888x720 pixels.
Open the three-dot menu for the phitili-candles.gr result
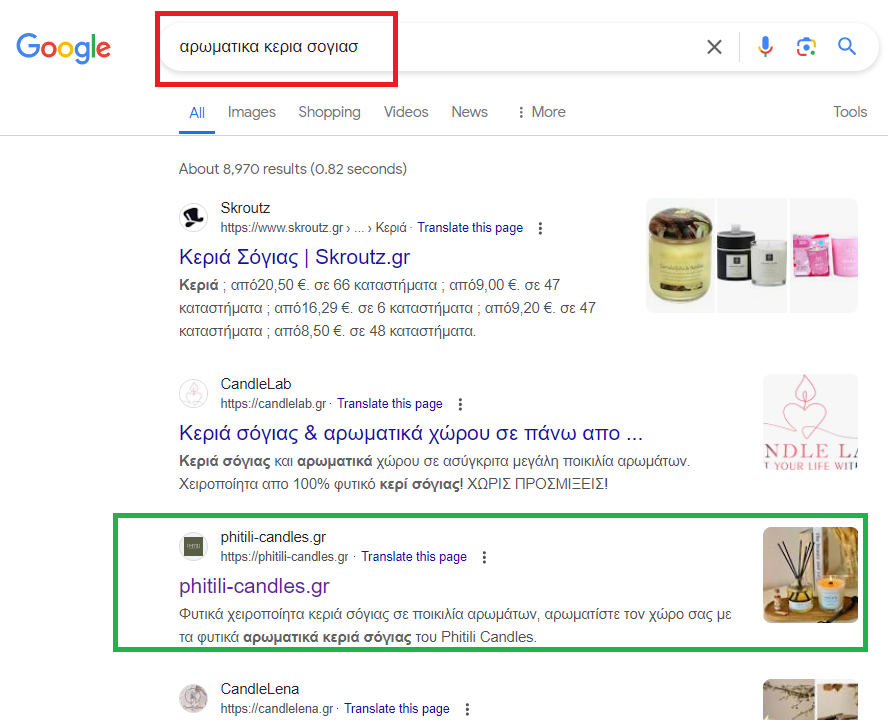[484, 557]
